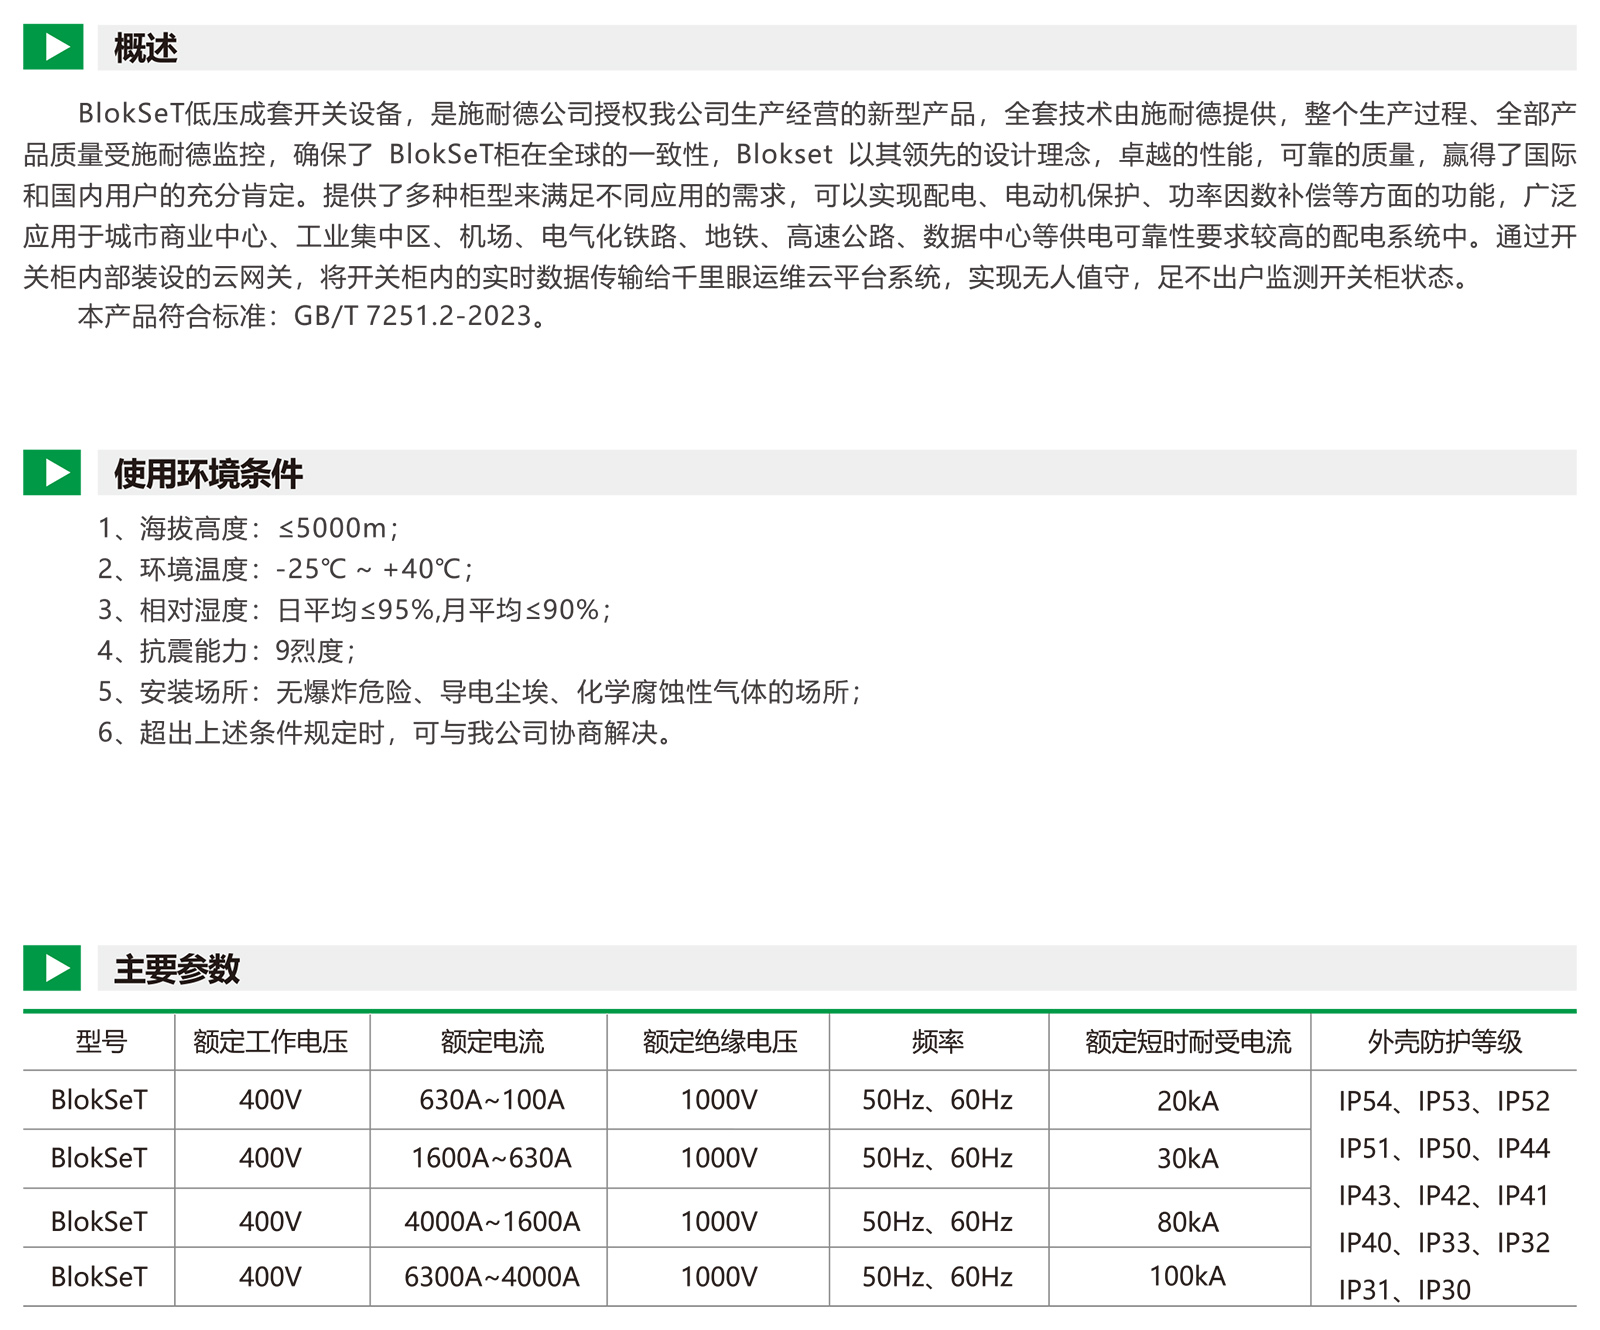The width and height of the screenshot is (1600, 1330).
Task: Click the 频率 column header
Action: click(x=938, y=1042)
